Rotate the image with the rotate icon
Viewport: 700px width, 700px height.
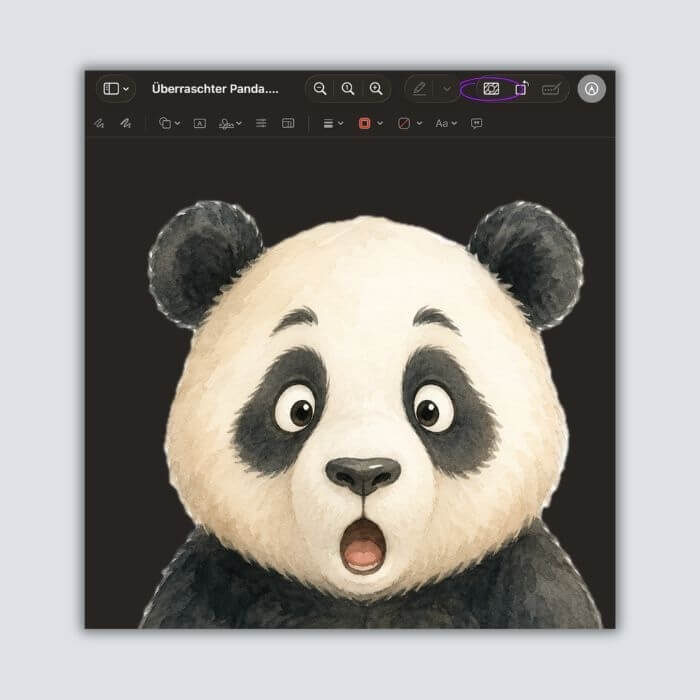tap(521, 88)
